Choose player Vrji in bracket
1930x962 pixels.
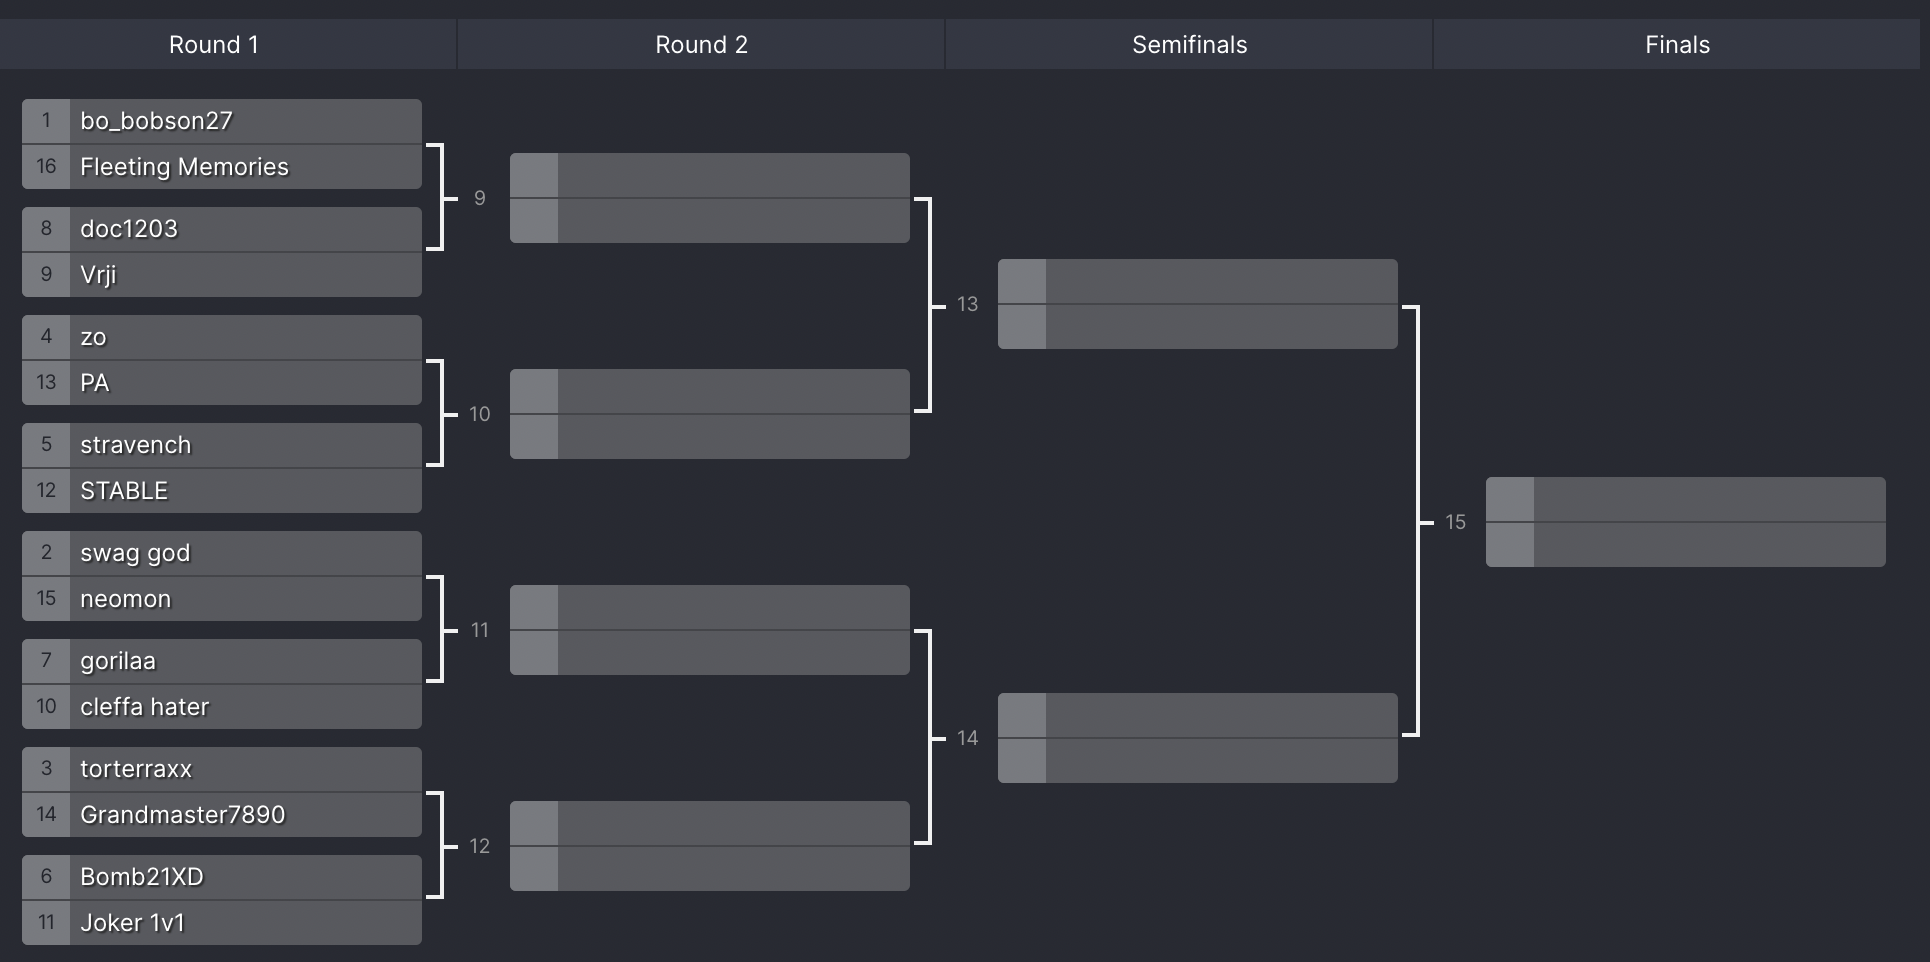click(x=222, y=275)
